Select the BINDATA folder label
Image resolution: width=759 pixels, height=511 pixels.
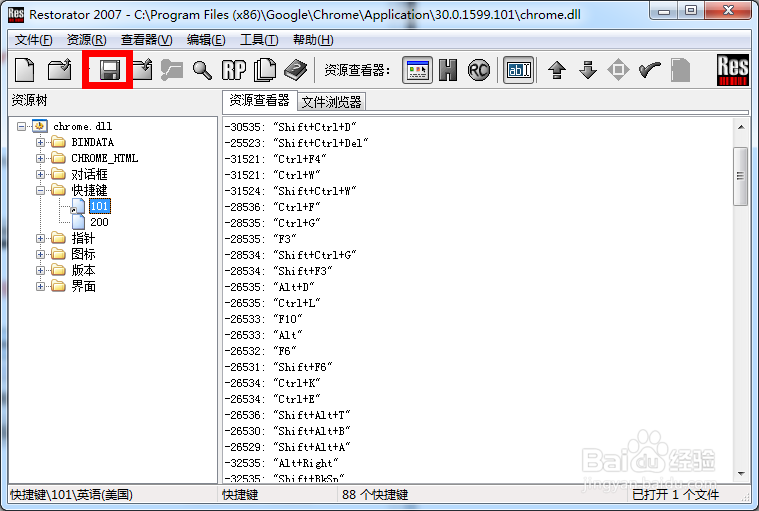click(x=92, y=142)
